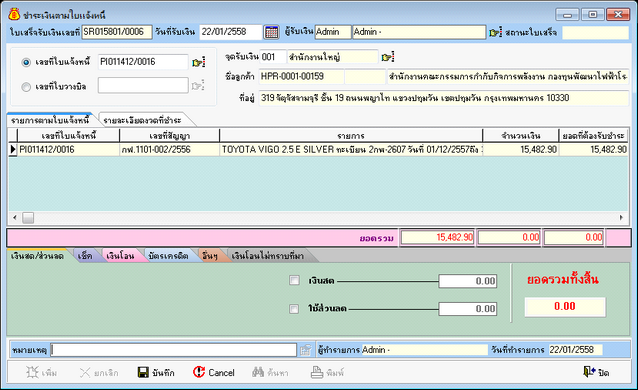Click the receiver code field Admin
638x390 pixels.
tap(333, 32)
